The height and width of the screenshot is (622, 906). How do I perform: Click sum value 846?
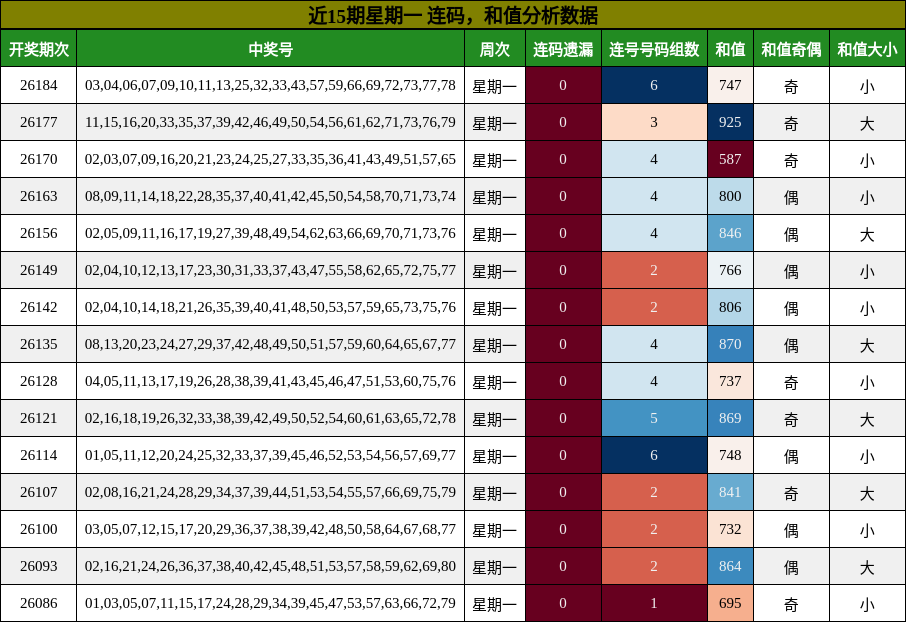point(730,234)
